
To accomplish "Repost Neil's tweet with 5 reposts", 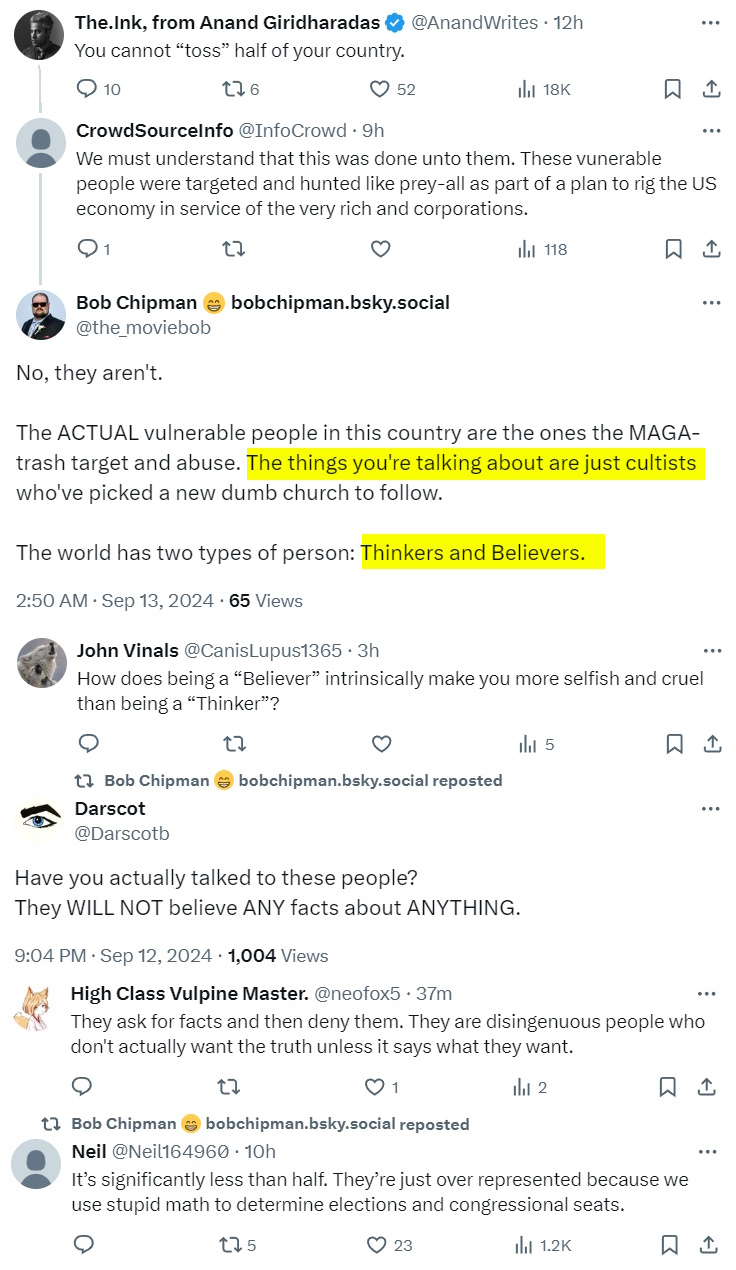I will click(x=230, y=1245).
